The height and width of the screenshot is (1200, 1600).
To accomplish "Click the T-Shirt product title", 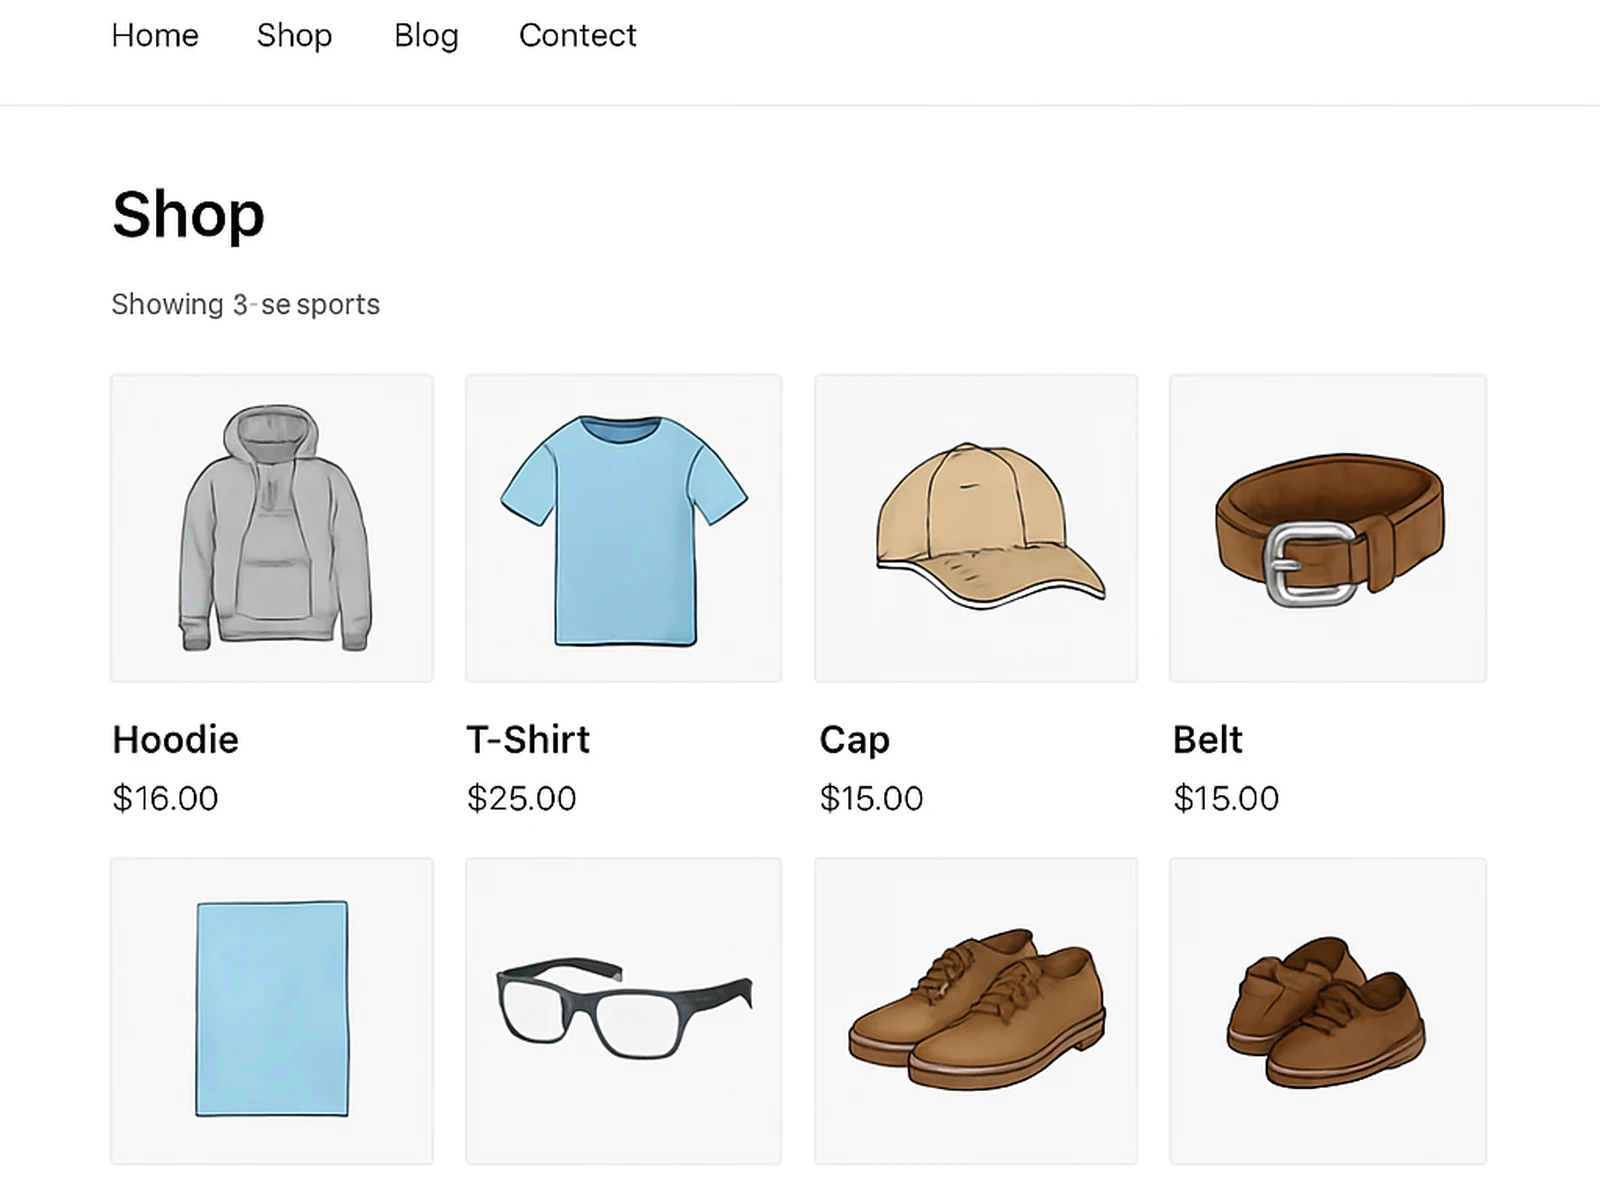I will [528, 740].
